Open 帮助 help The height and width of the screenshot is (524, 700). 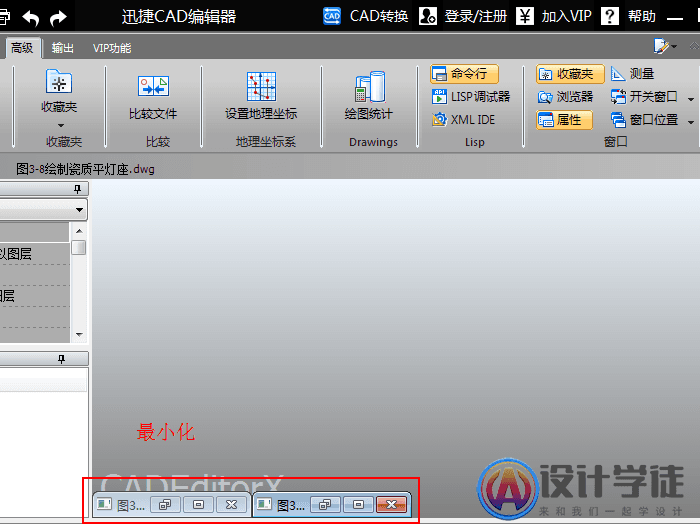pos(629,17)
